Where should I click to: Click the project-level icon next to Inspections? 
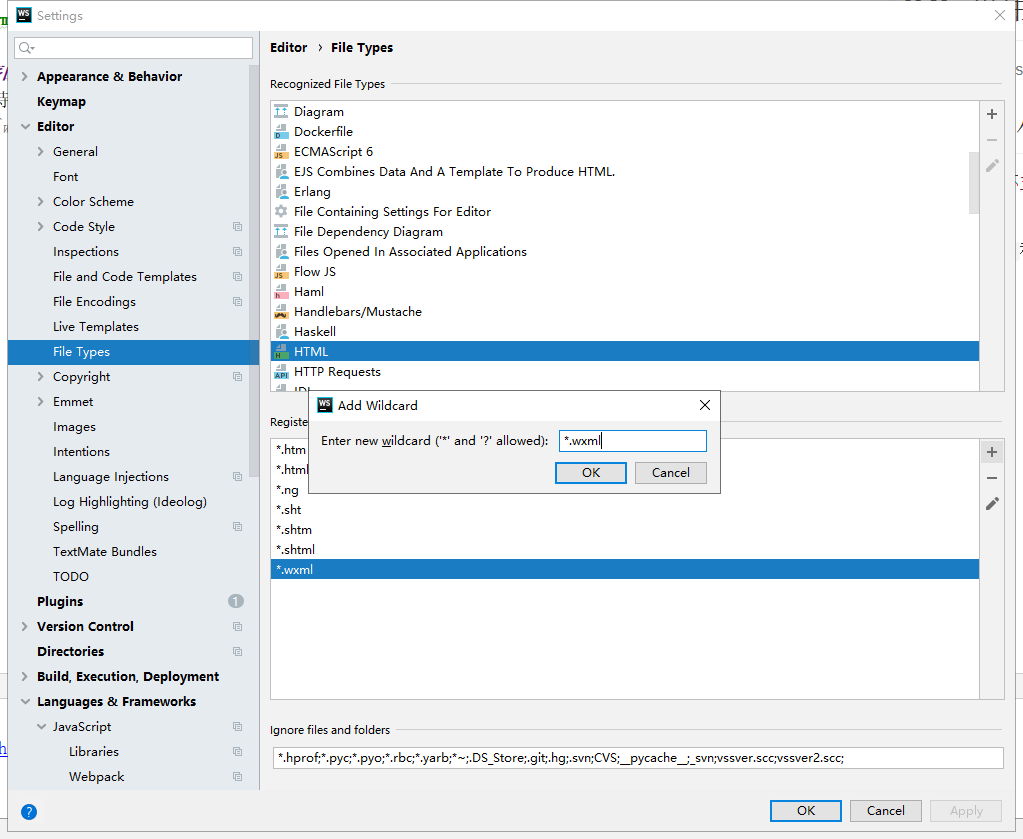click(x=237, y=252)
